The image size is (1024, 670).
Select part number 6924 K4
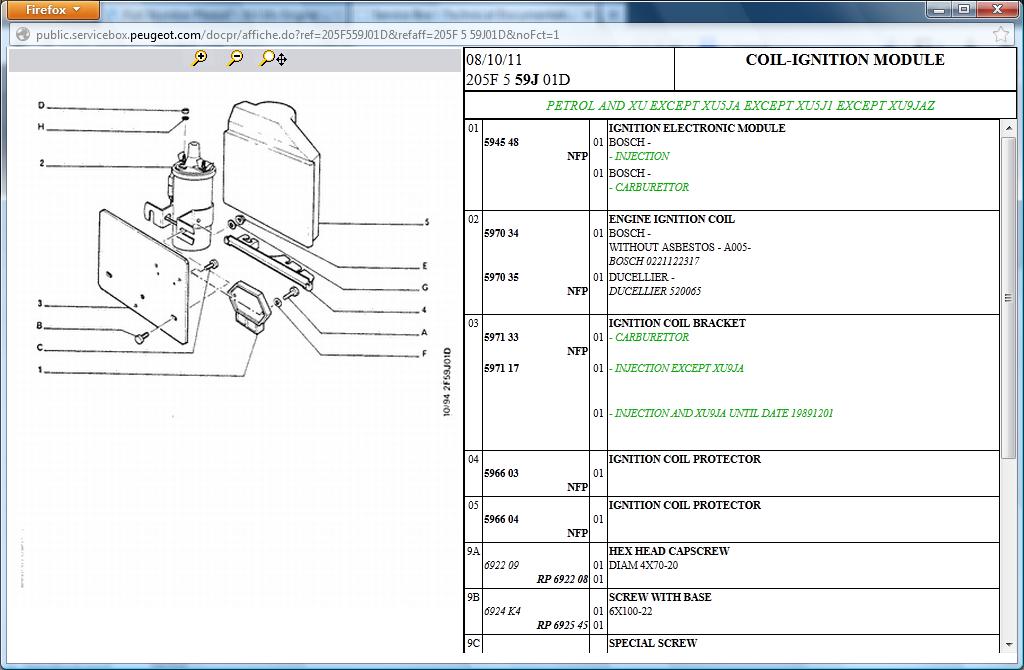(502, 611)
